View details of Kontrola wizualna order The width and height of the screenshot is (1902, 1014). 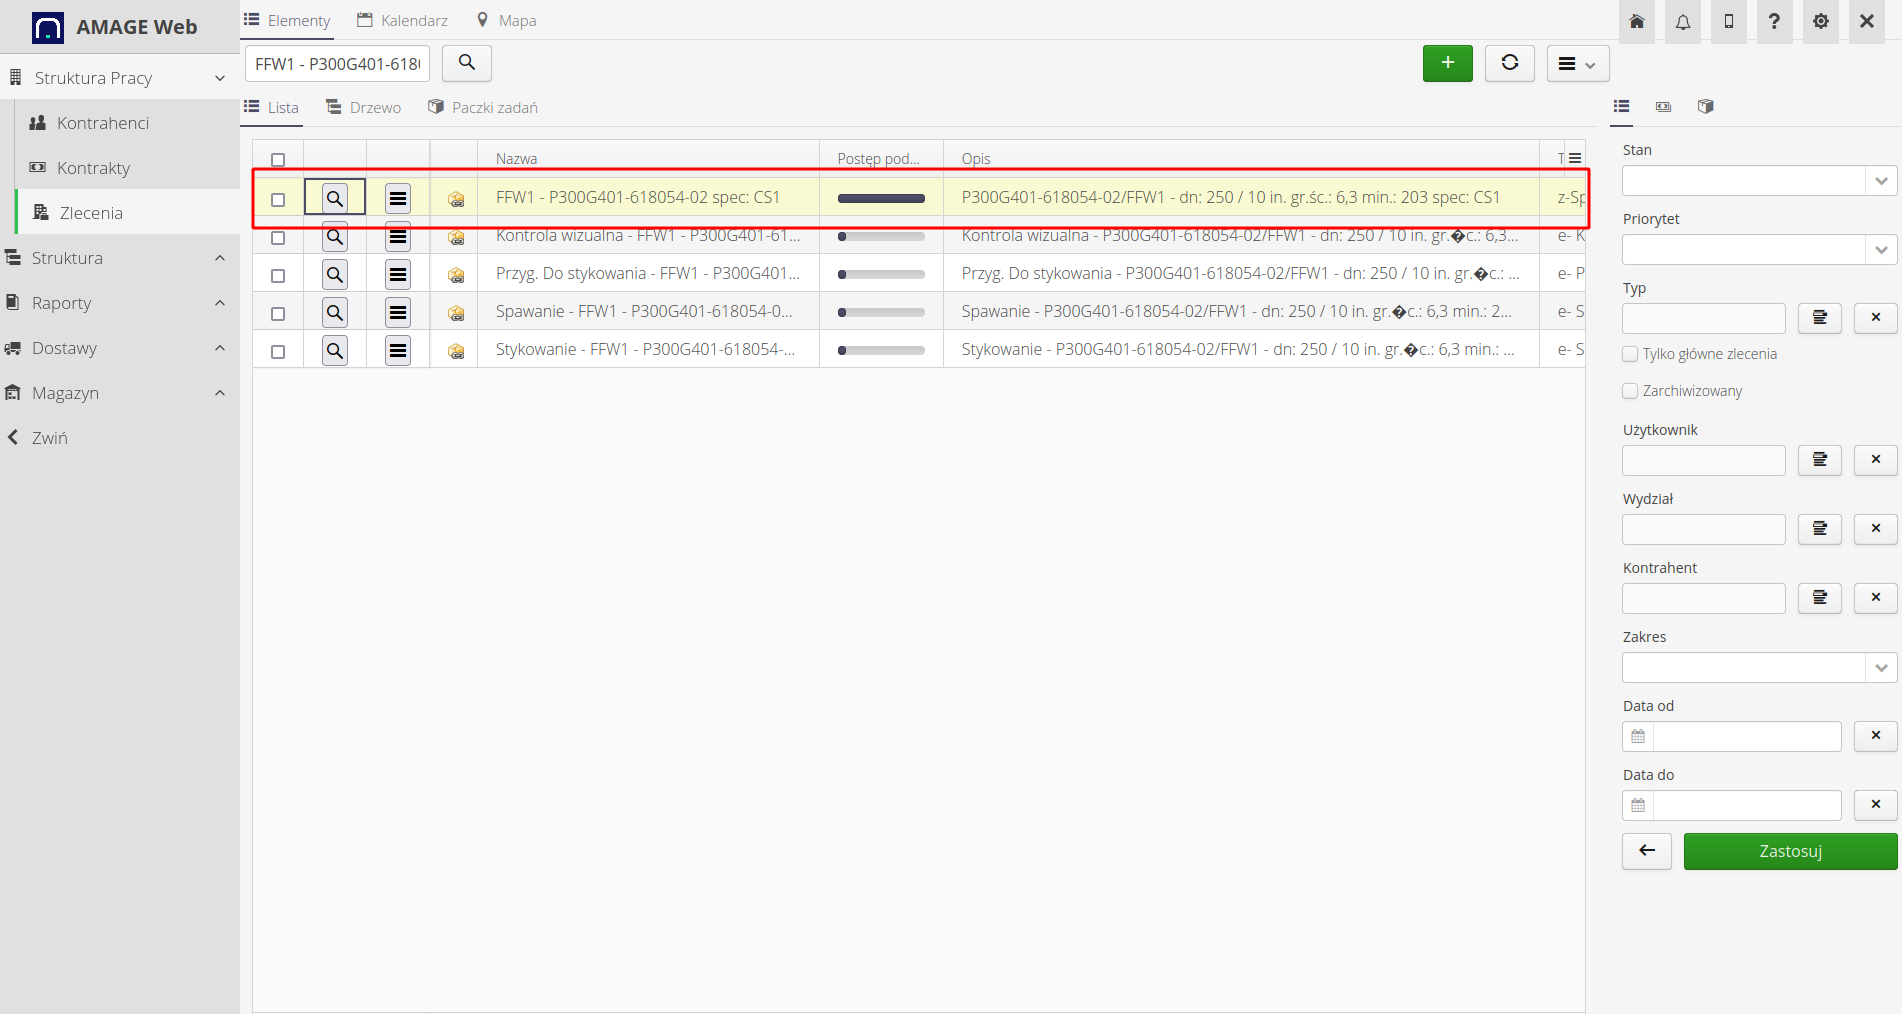click(335, 238)
